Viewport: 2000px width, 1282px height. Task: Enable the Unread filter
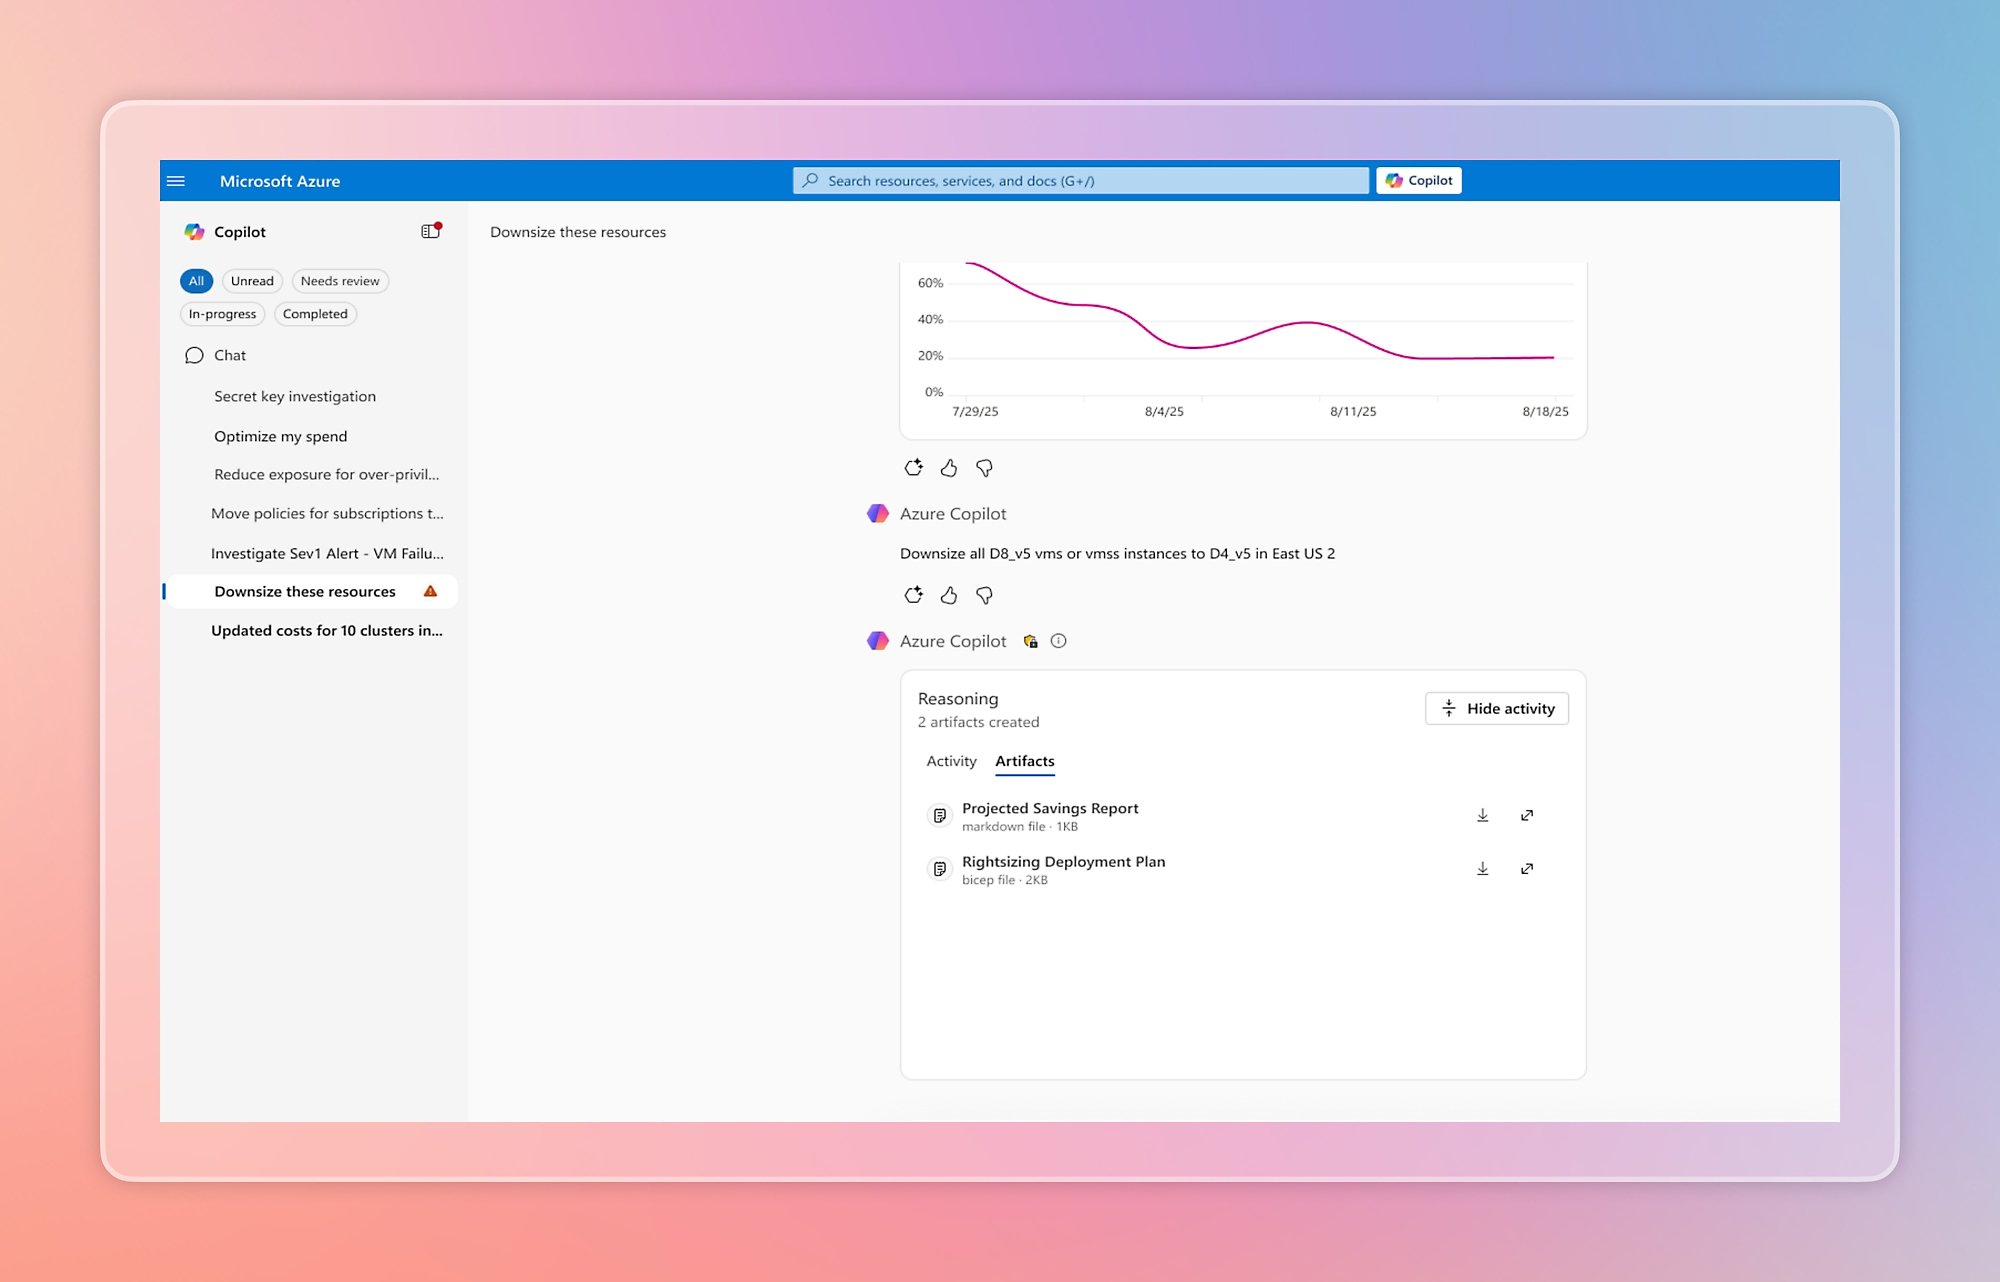click(251, 281)
